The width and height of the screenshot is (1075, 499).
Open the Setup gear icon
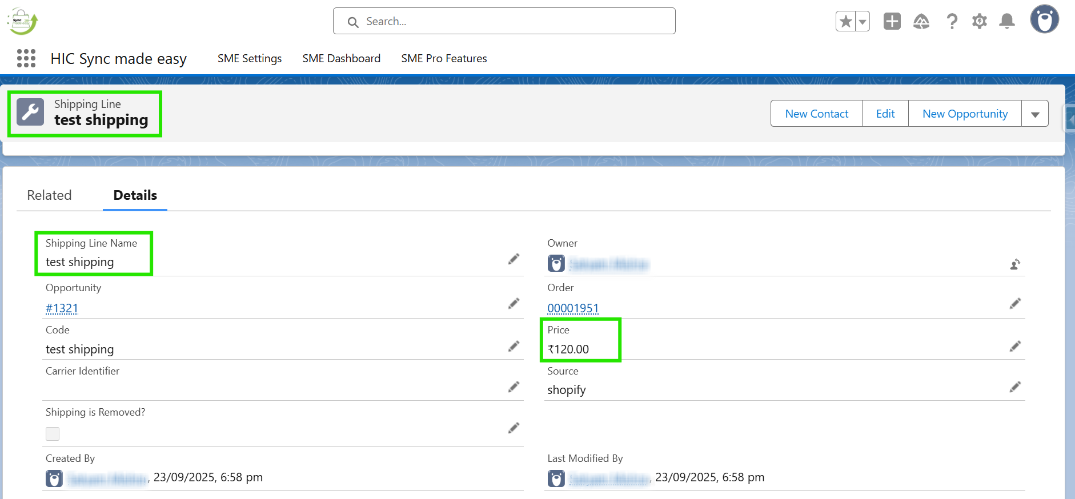click(979, 21)
